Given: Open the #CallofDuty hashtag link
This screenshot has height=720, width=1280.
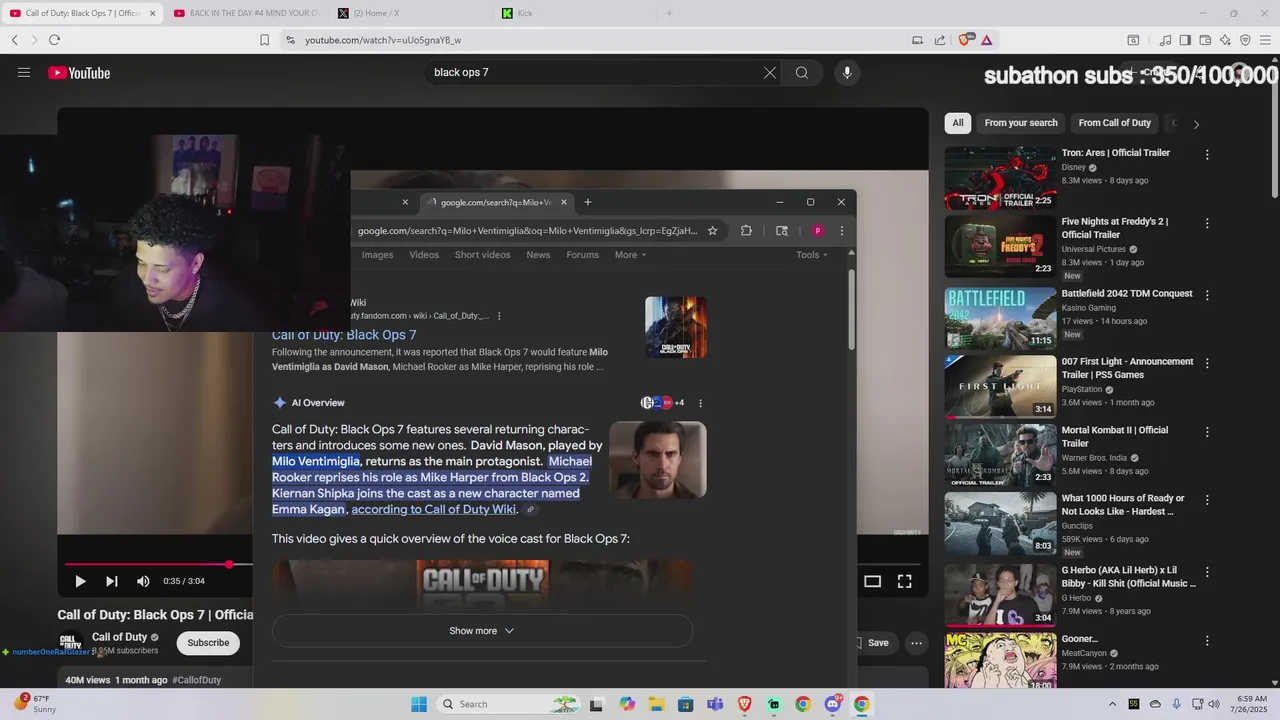Looking at the screenshot, I should point(197,680).
